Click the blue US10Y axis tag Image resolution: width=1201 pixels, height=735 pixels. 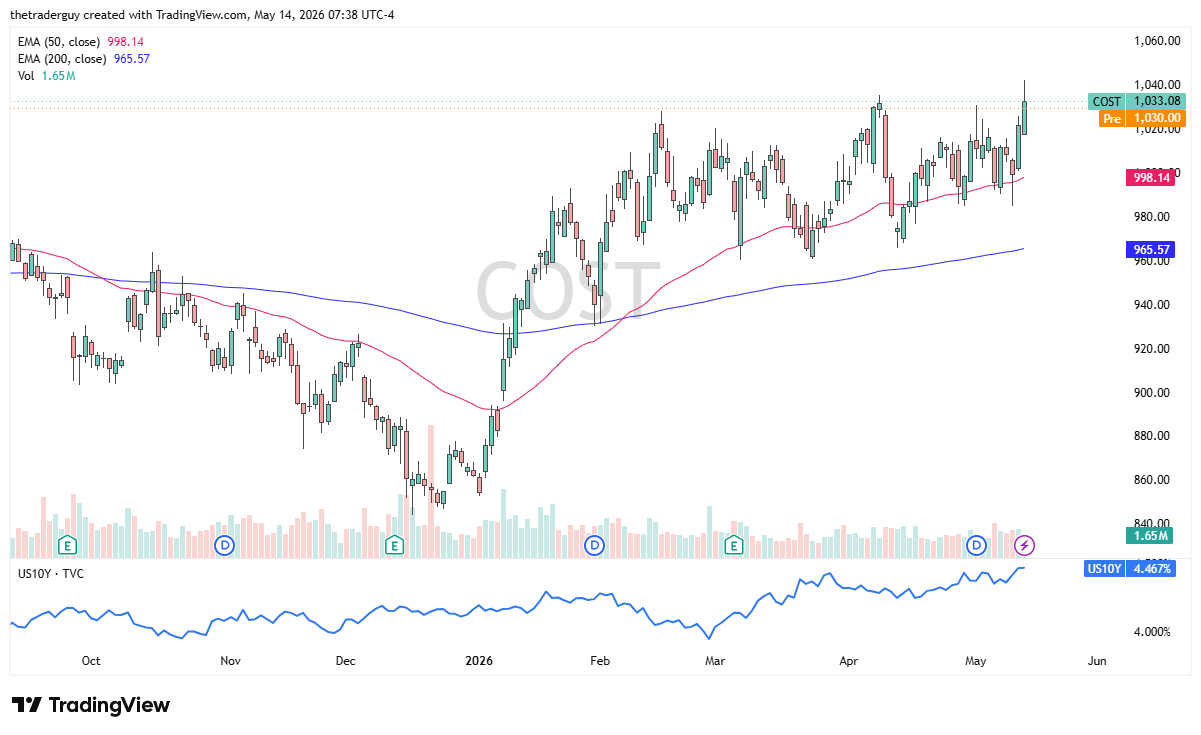click(x=1105, y=569)
